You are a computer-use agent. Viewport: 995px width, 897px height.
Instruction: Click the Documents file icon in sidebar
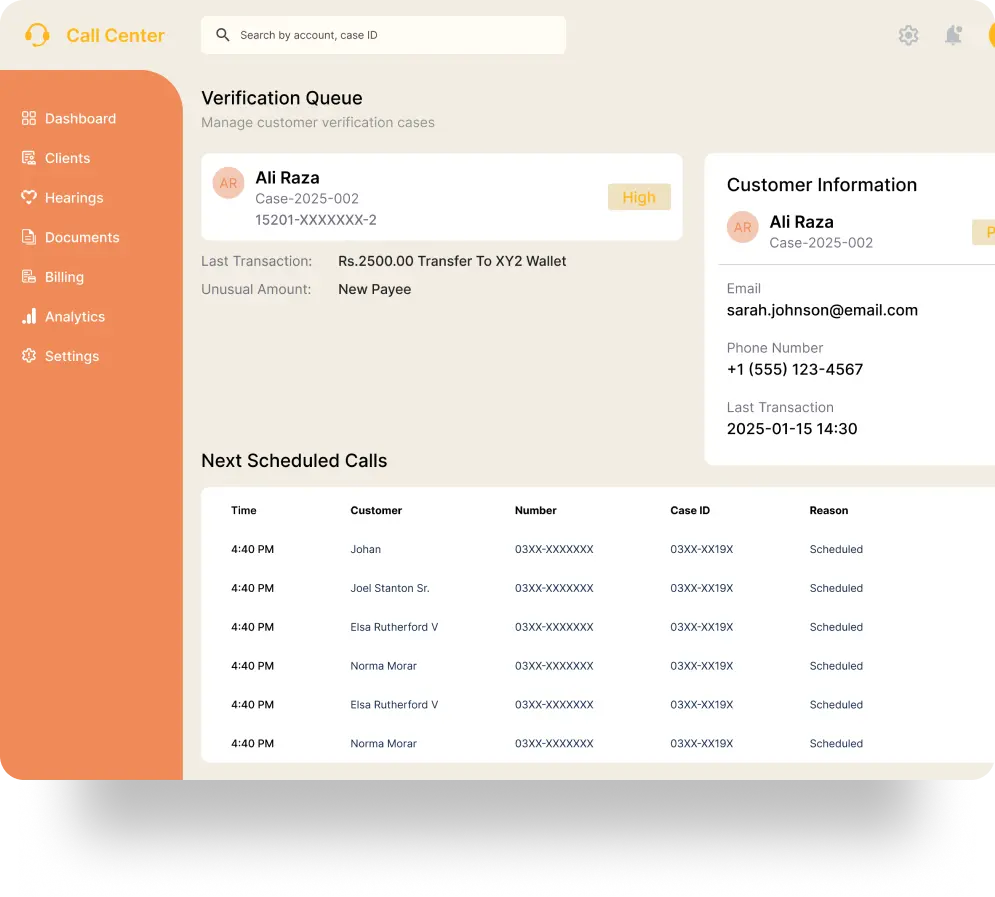29,237
